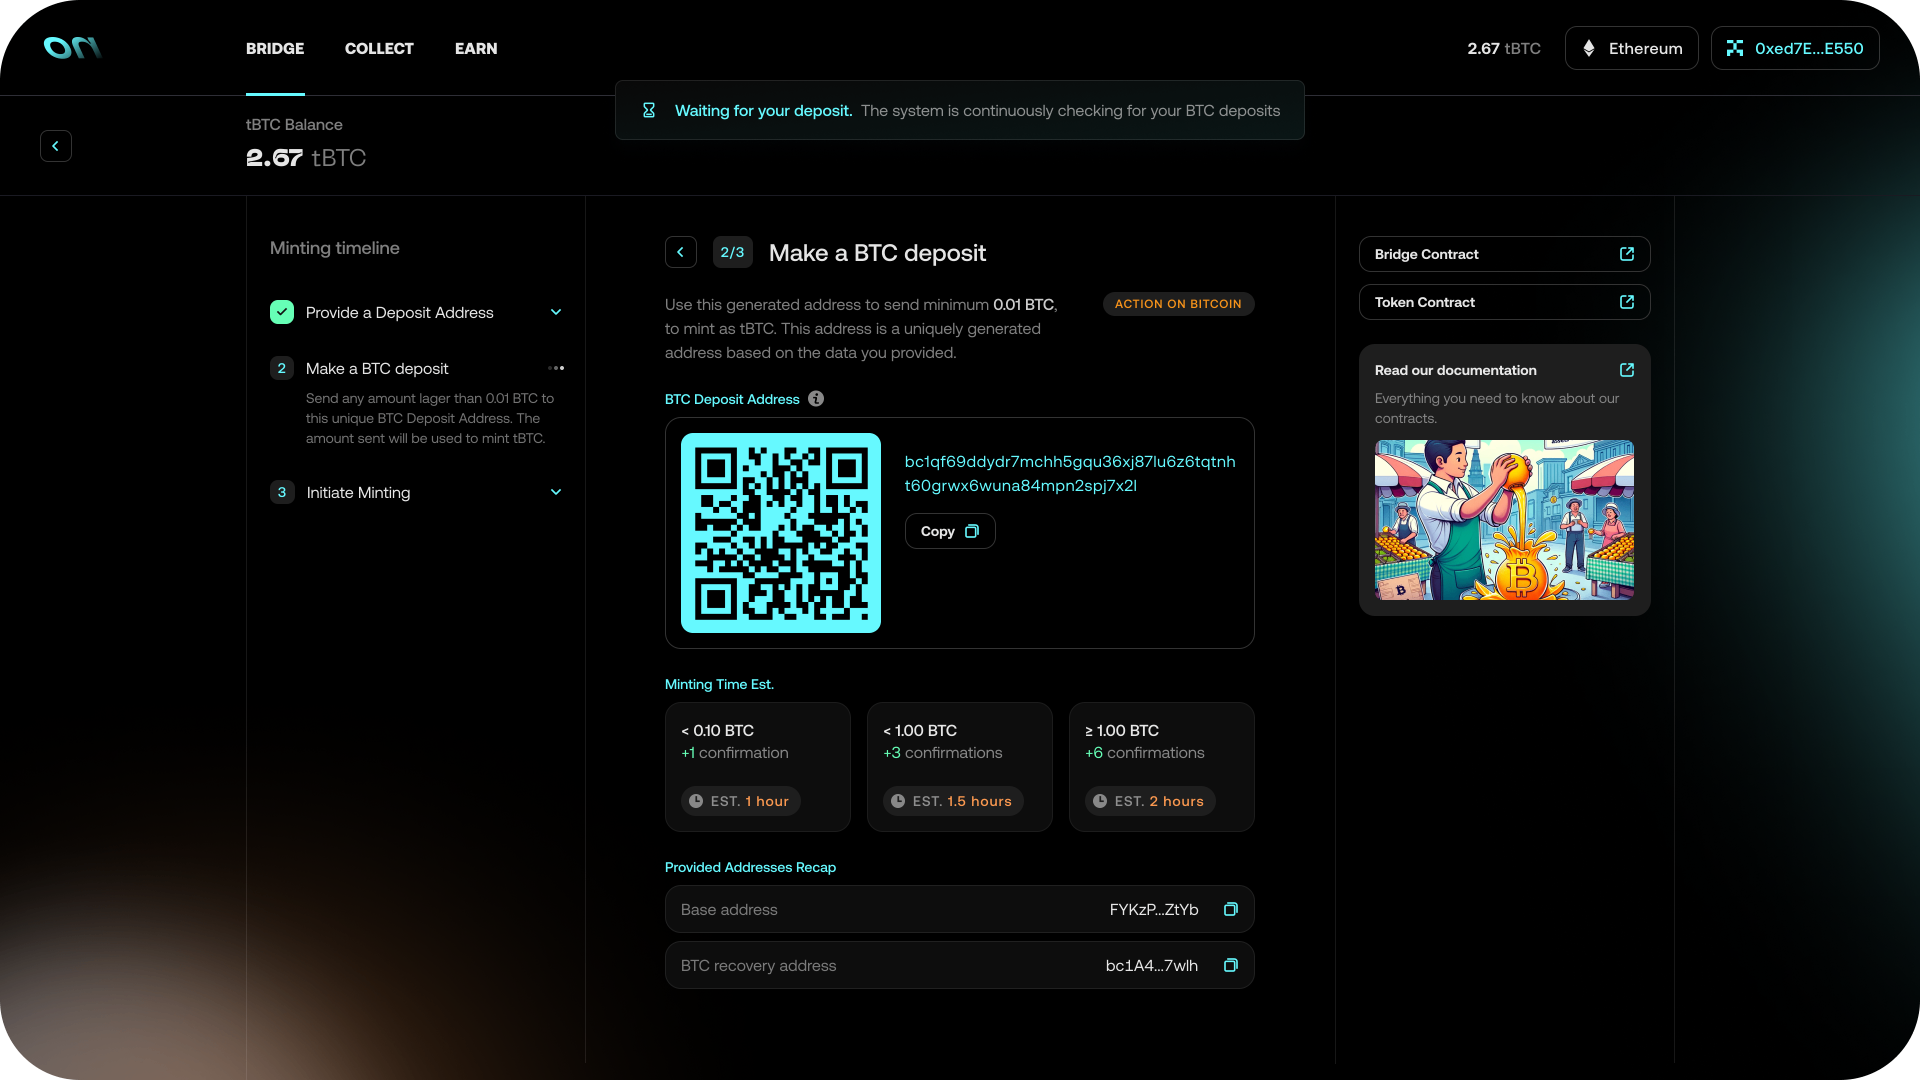
Task: Expand the Initiate Minting step
Action: pyautogui.click(x=556, y=492)
